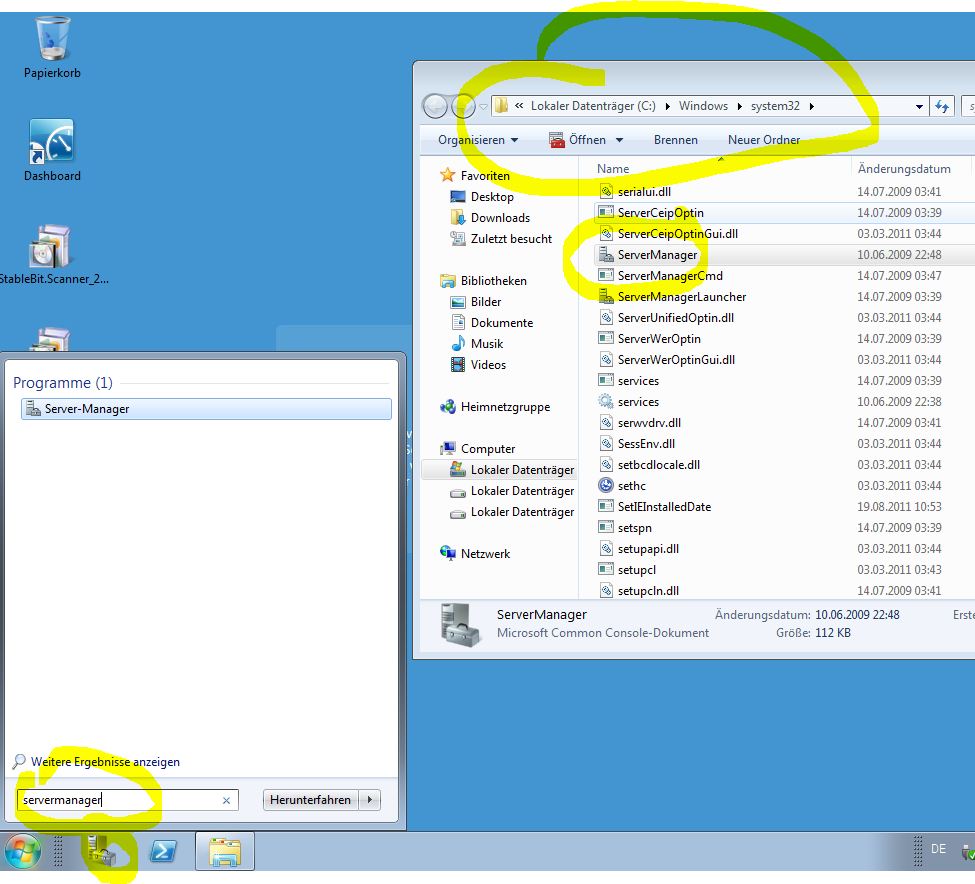Focus the Start menu search field

click(x=128, y=800)
